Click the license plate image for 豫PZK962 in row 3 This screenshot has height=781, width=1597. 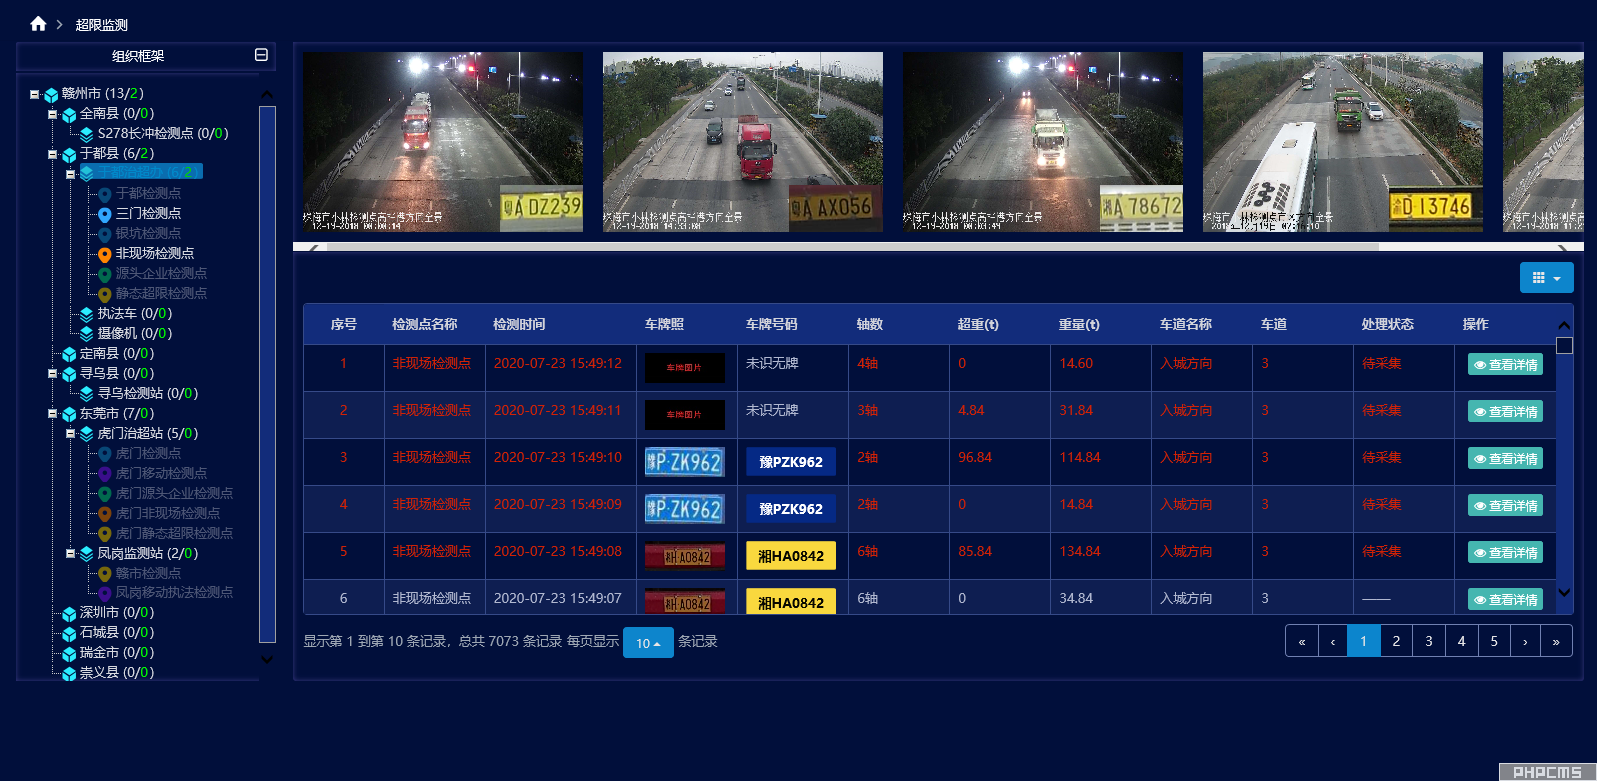click(684, 462)
